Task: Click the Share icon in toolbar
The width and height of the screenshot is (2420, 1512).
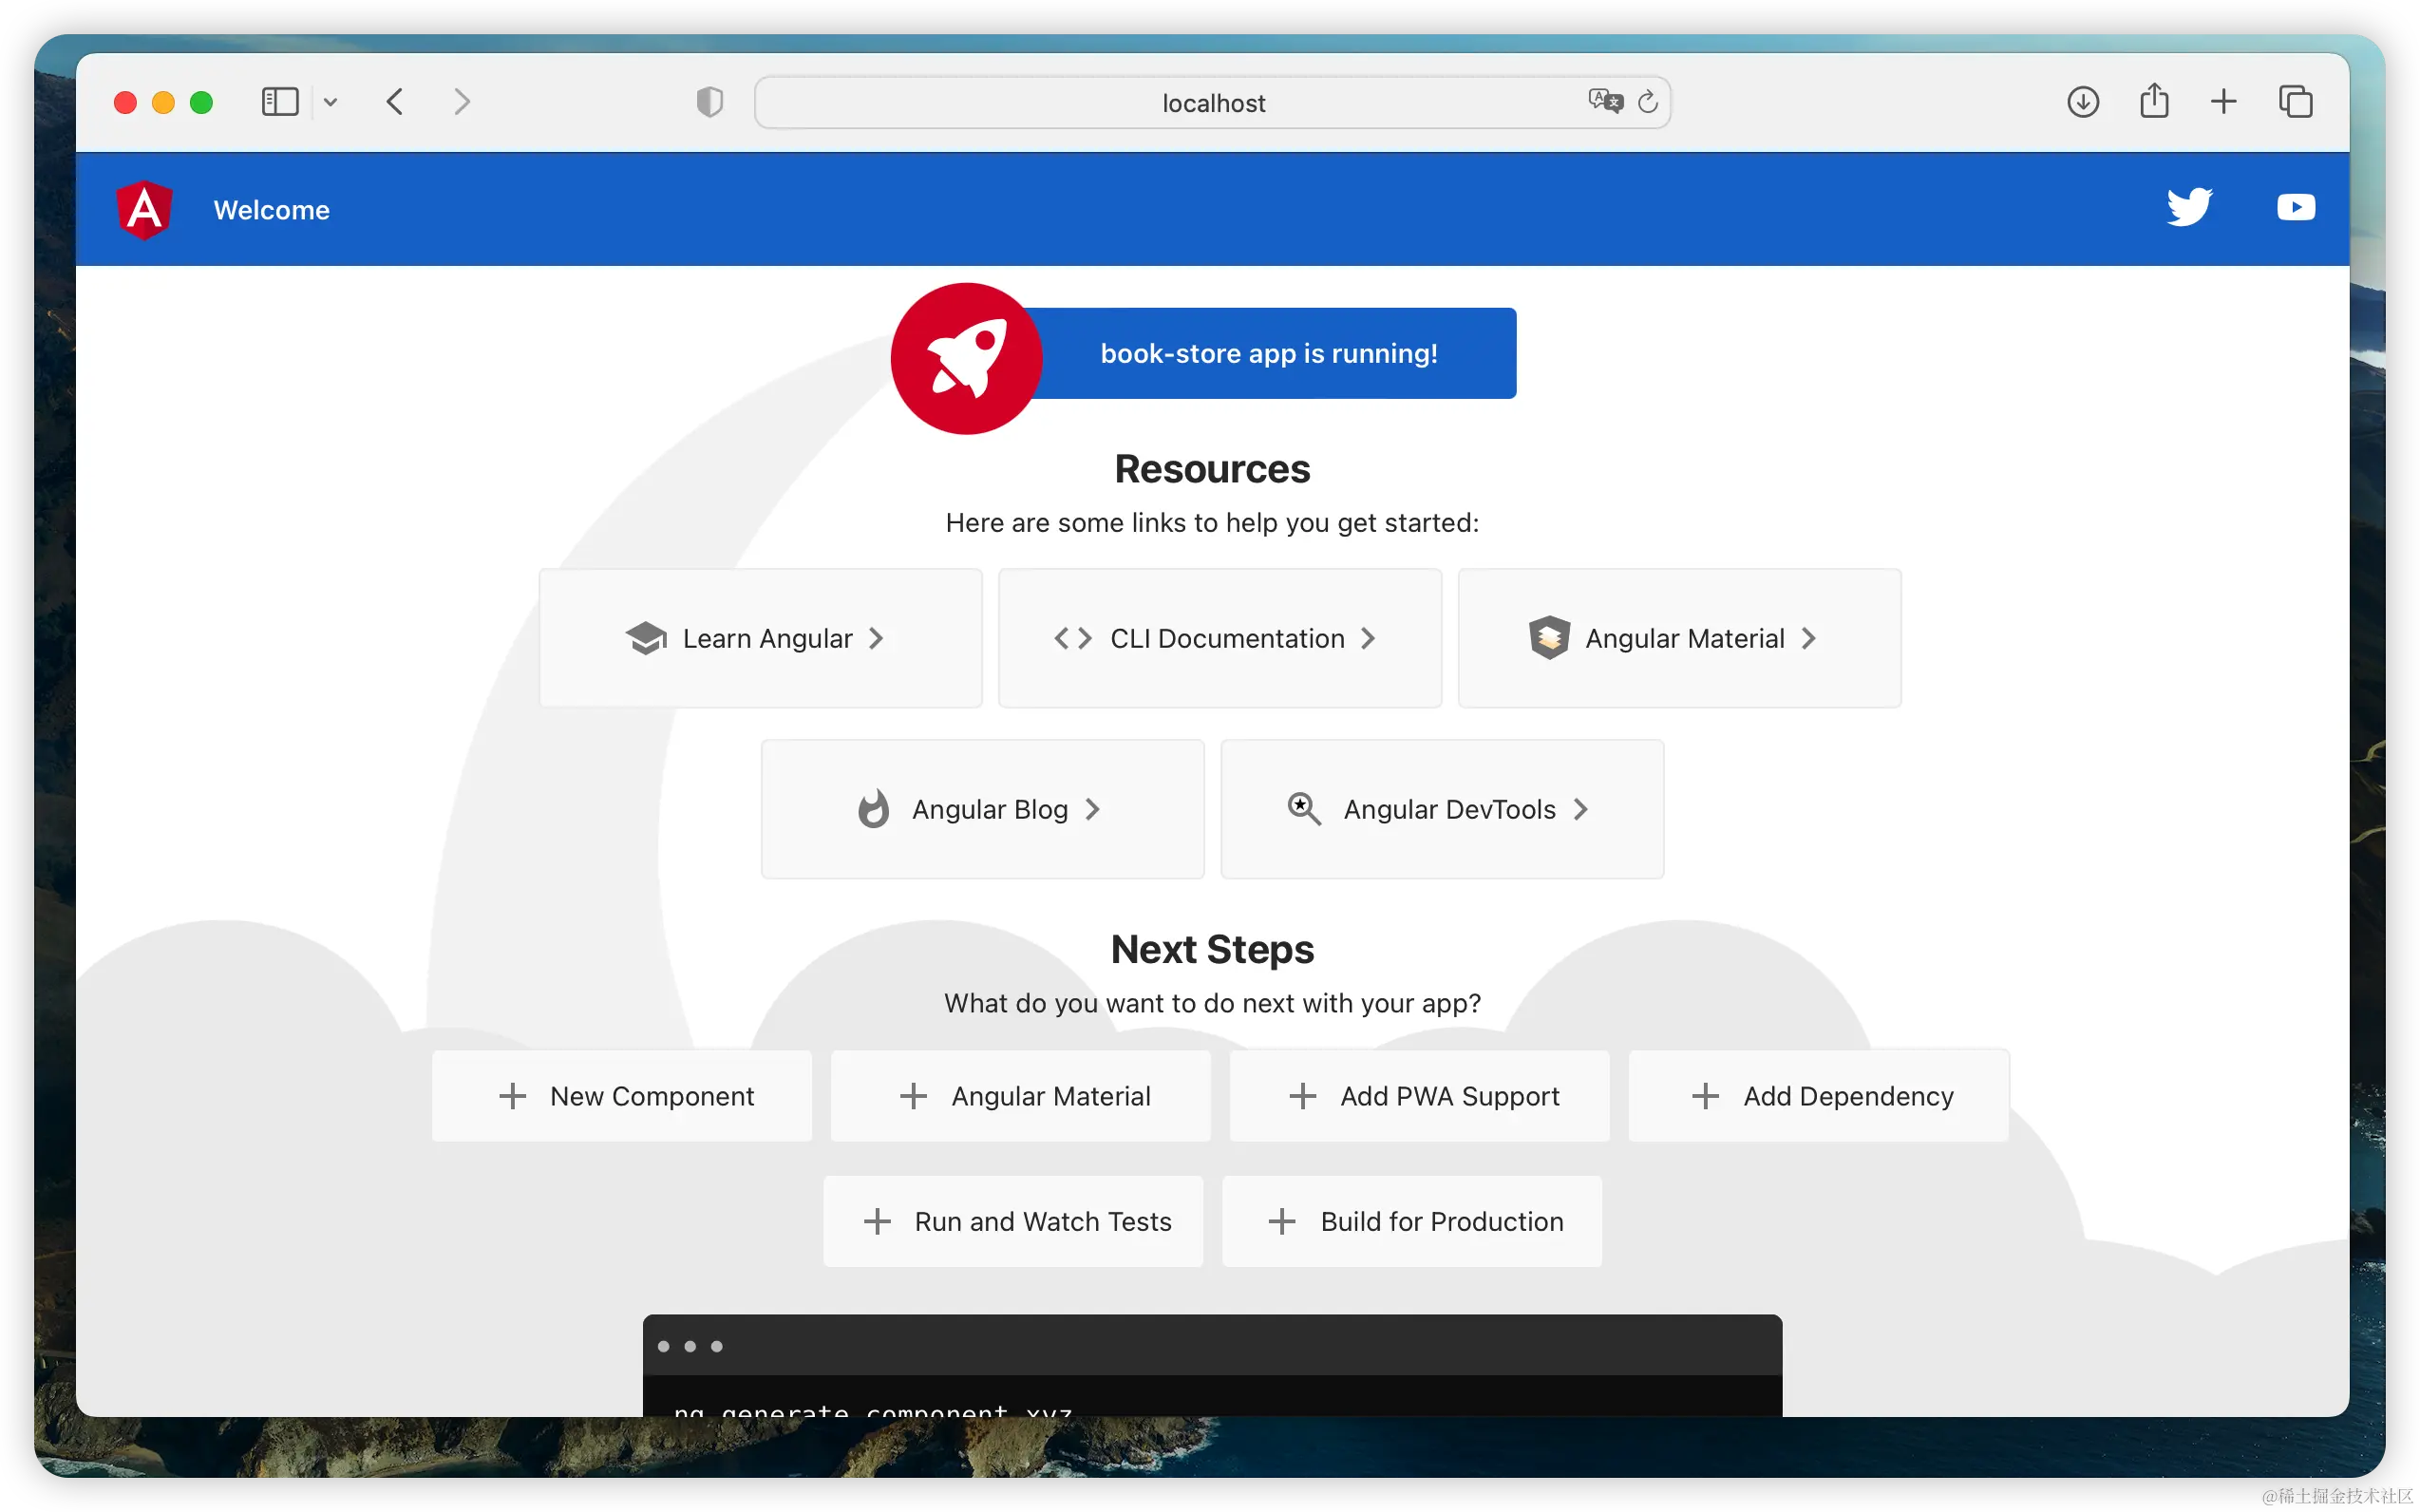Action: click(x=2154, y=102)
